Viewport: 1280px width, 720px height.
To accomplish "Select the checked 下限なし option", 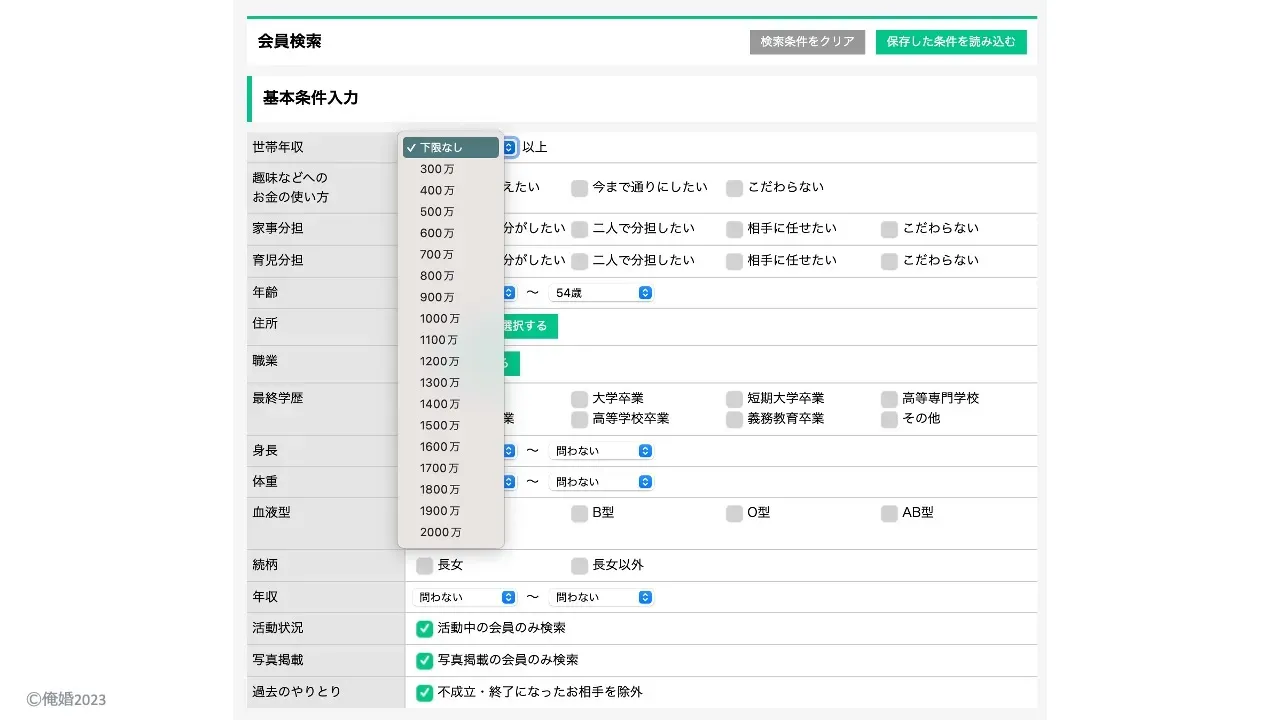I will 451,148.
